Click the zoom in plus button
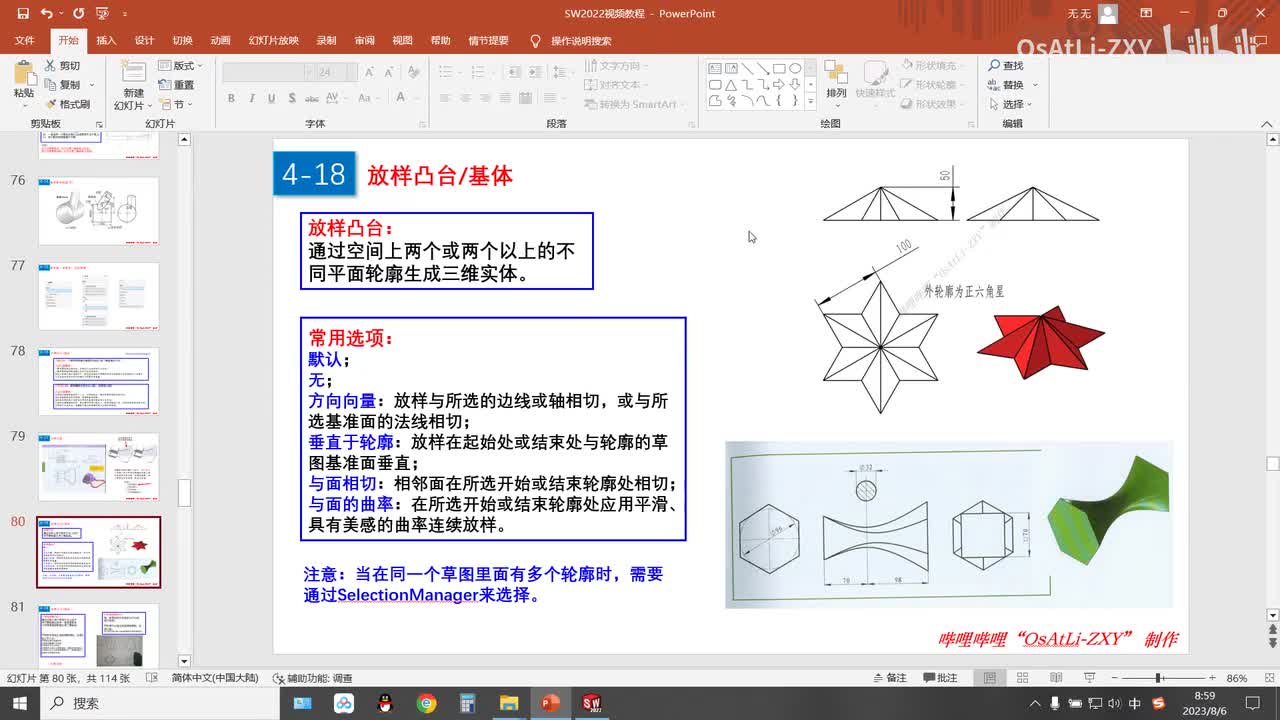This screenshot has height=720, width=1280. (1212, 678)
